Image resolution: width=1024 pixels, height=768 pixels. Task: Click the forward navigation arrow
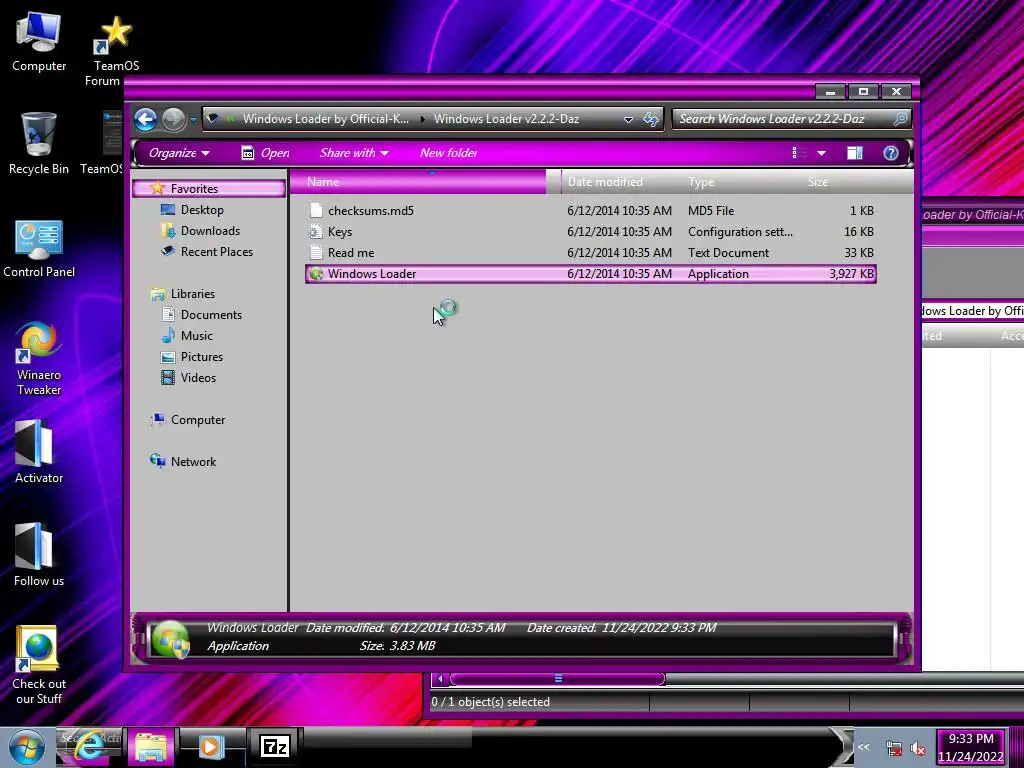point(173,120)
